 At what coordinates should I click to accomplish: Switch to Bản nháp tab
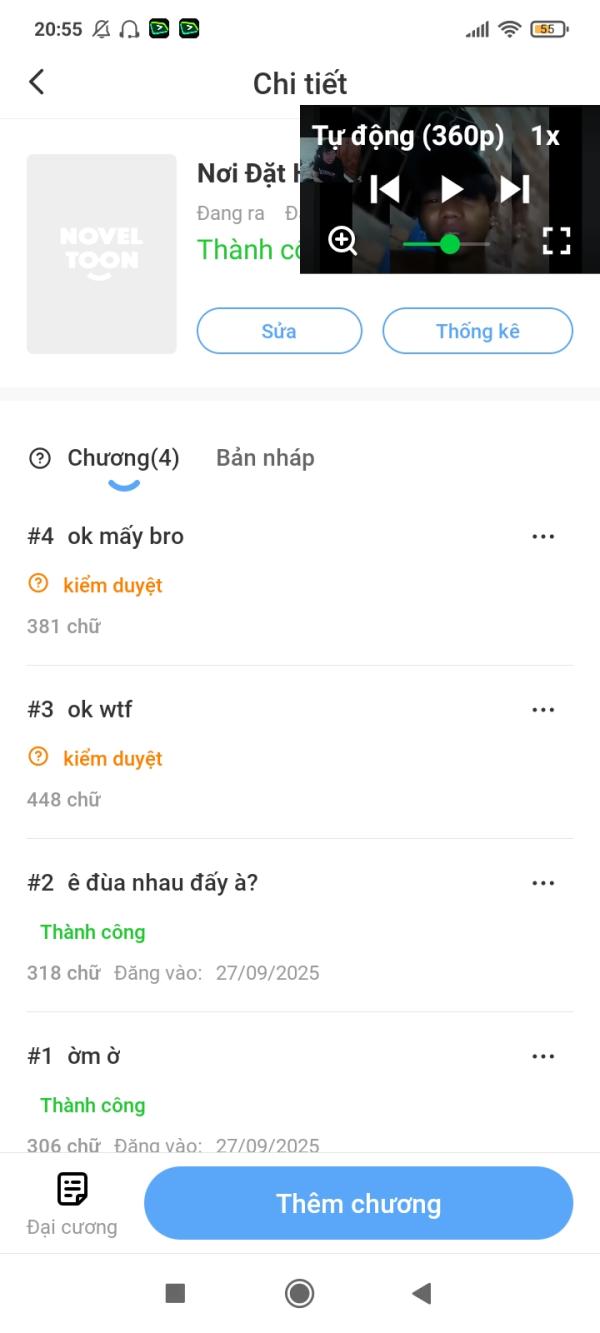[x=265, y=458]
